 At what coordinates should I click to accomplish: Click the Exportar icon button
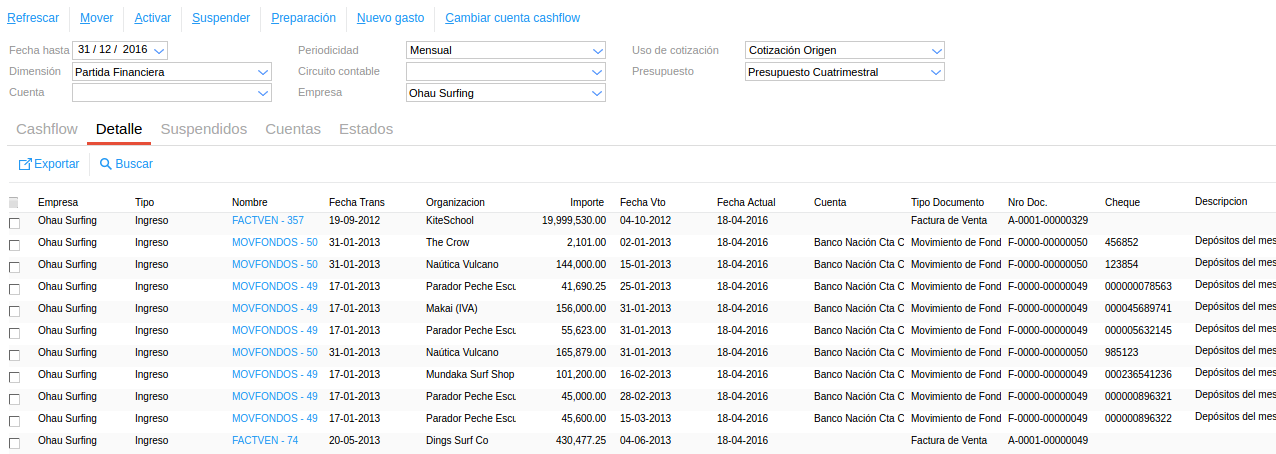click(26, 163)
